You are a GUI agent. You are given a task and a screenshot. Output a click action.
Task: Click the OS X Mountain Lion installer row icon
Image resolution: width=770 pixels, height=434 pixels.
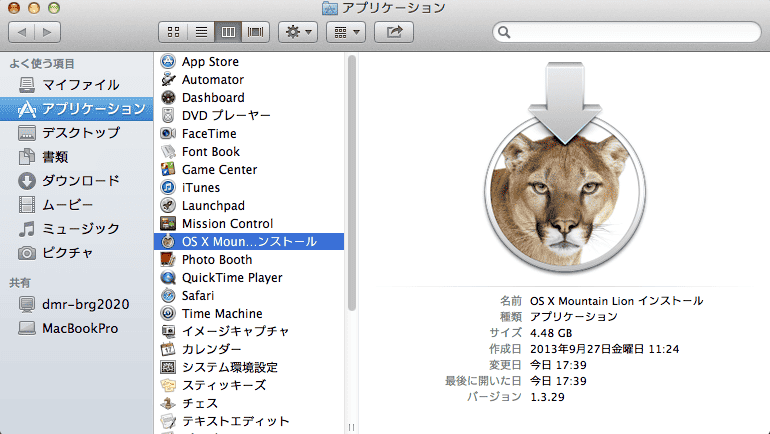click(168, 241)
